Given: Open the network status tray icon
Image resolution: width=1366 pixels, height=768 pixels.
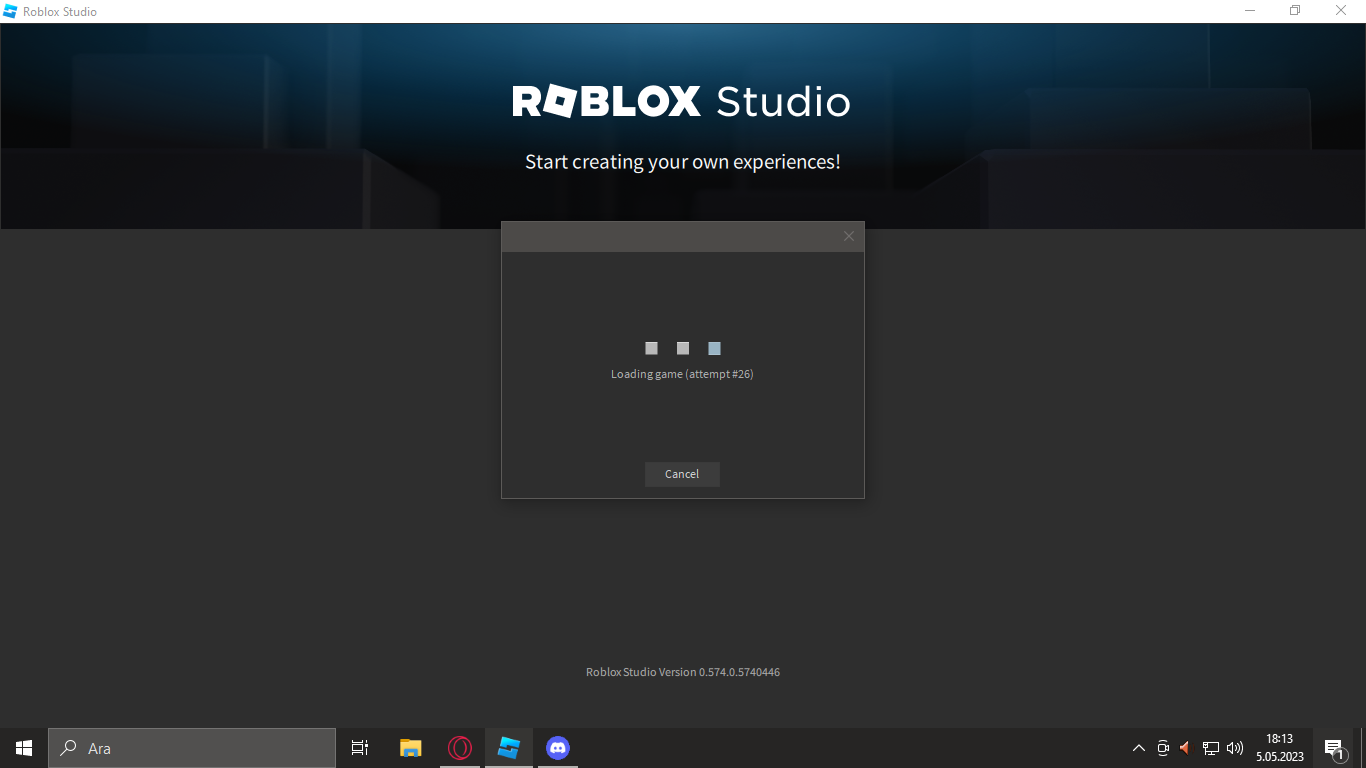Looking at the screenshot, I should [x=1210, y=748].
